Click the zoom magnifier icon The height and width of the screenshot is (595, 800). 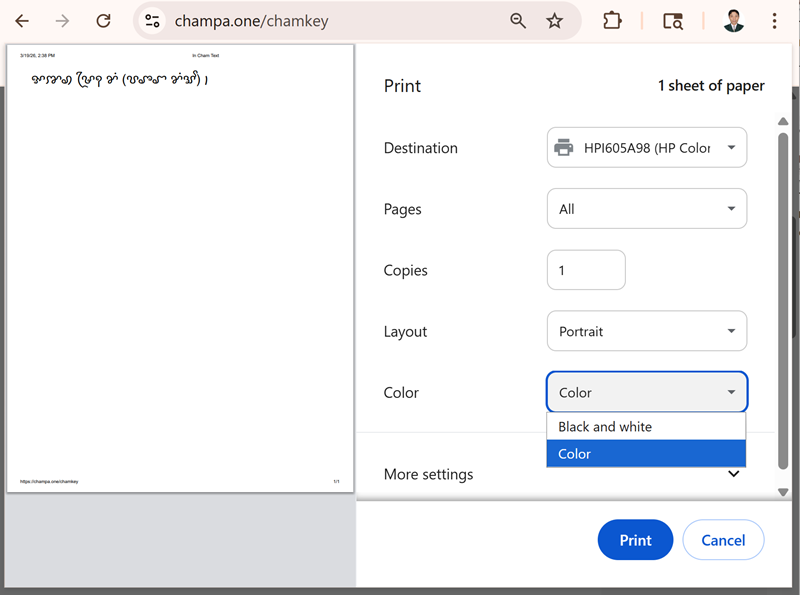pos(518,21)
